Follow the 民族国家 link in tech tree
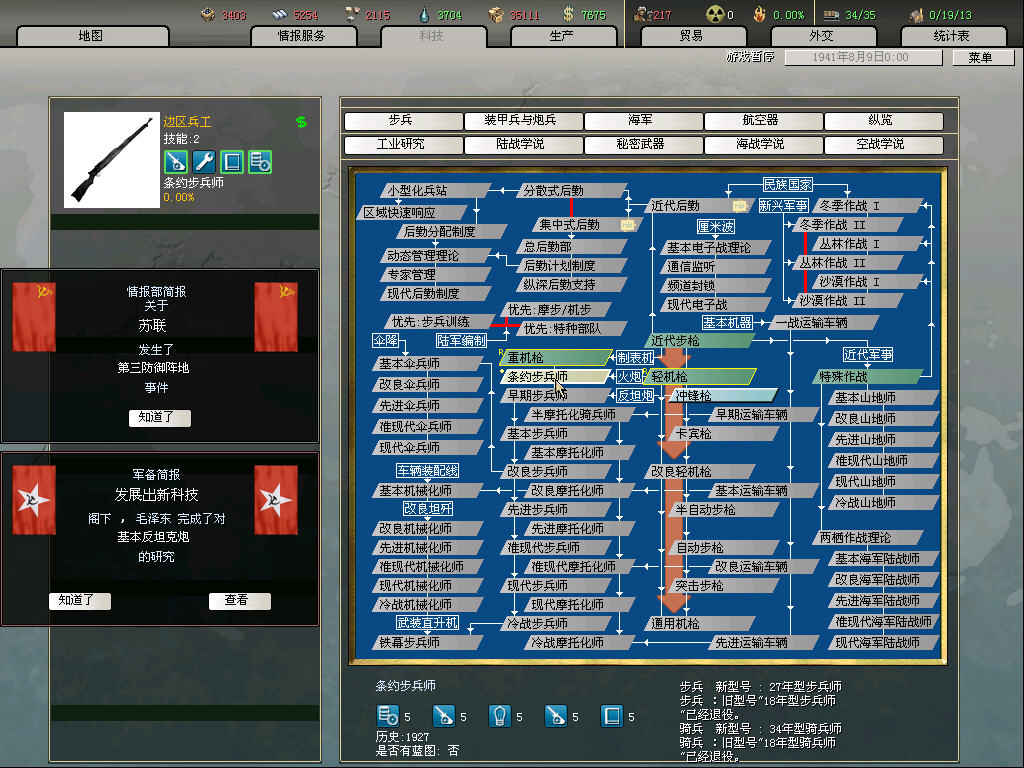This screenshot has height=768, width=1024. 788,185
